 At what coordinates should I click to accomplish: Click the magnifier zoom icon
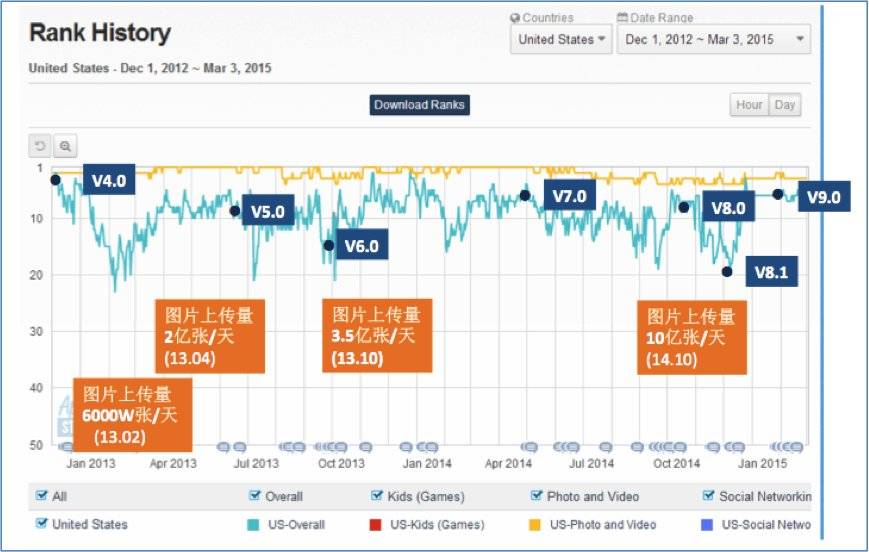65,146
